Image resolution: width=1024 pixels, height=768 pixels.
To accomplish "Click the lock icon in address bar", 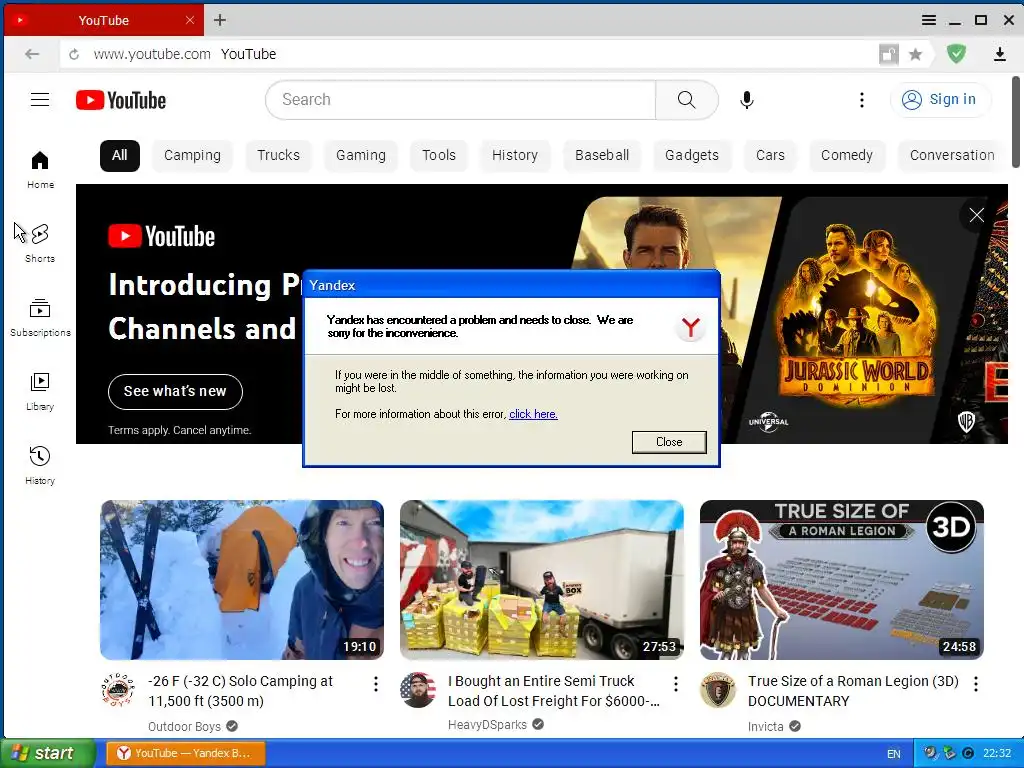I will pyautogui.click(x=888, y=54).
